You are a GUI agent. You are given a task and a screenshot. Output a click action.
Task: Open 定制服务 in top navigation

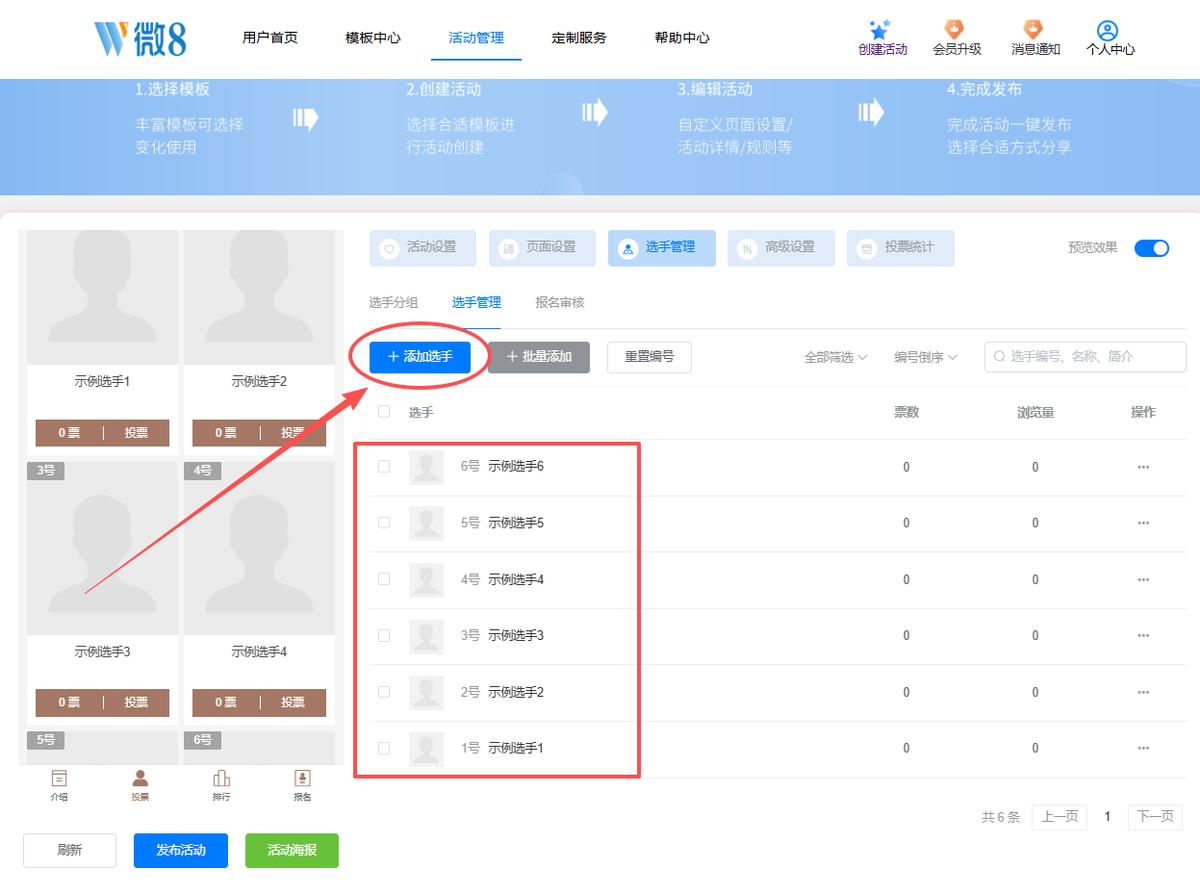point(579,38)
